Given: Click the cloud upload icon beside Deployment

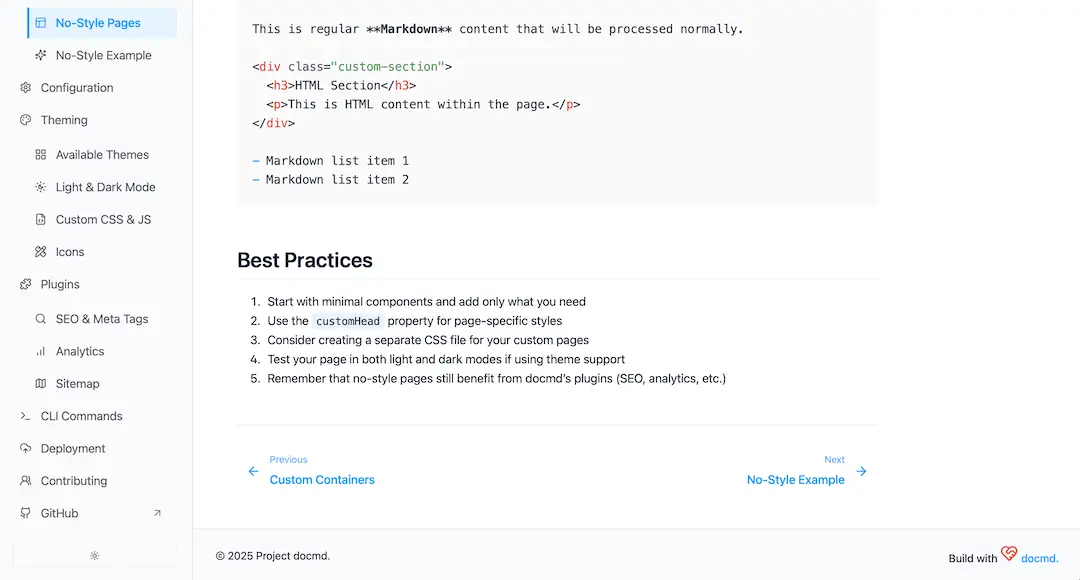Looking at the screenshot, I should (25, 448).
